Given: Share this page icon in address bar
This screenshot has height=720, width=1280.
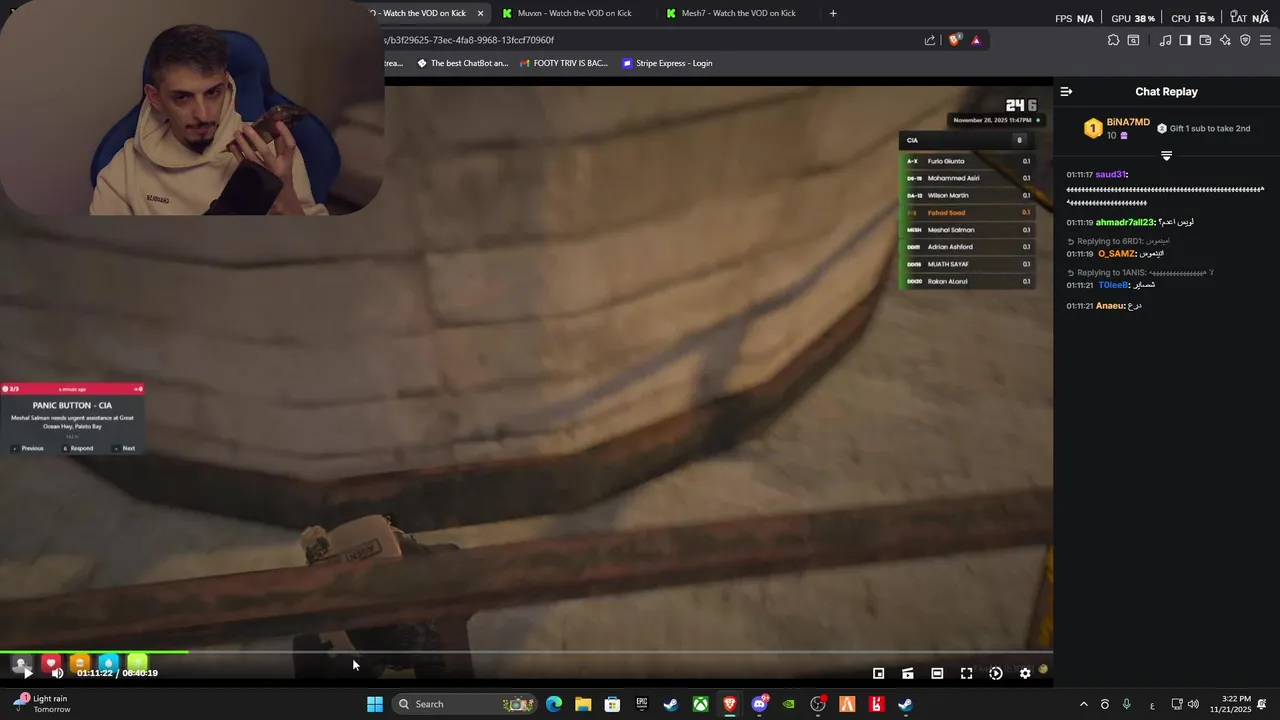Looking at the screenshot, I should pyautogui.click(x=930, y=40).
